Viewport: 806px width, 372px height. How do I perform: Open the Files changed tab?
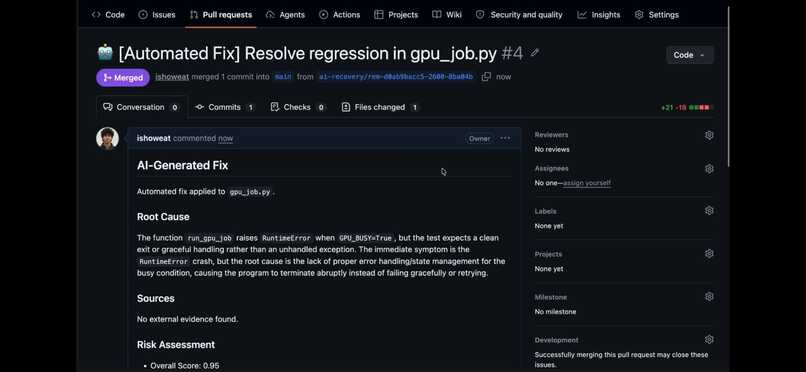(x=380, y=107)
